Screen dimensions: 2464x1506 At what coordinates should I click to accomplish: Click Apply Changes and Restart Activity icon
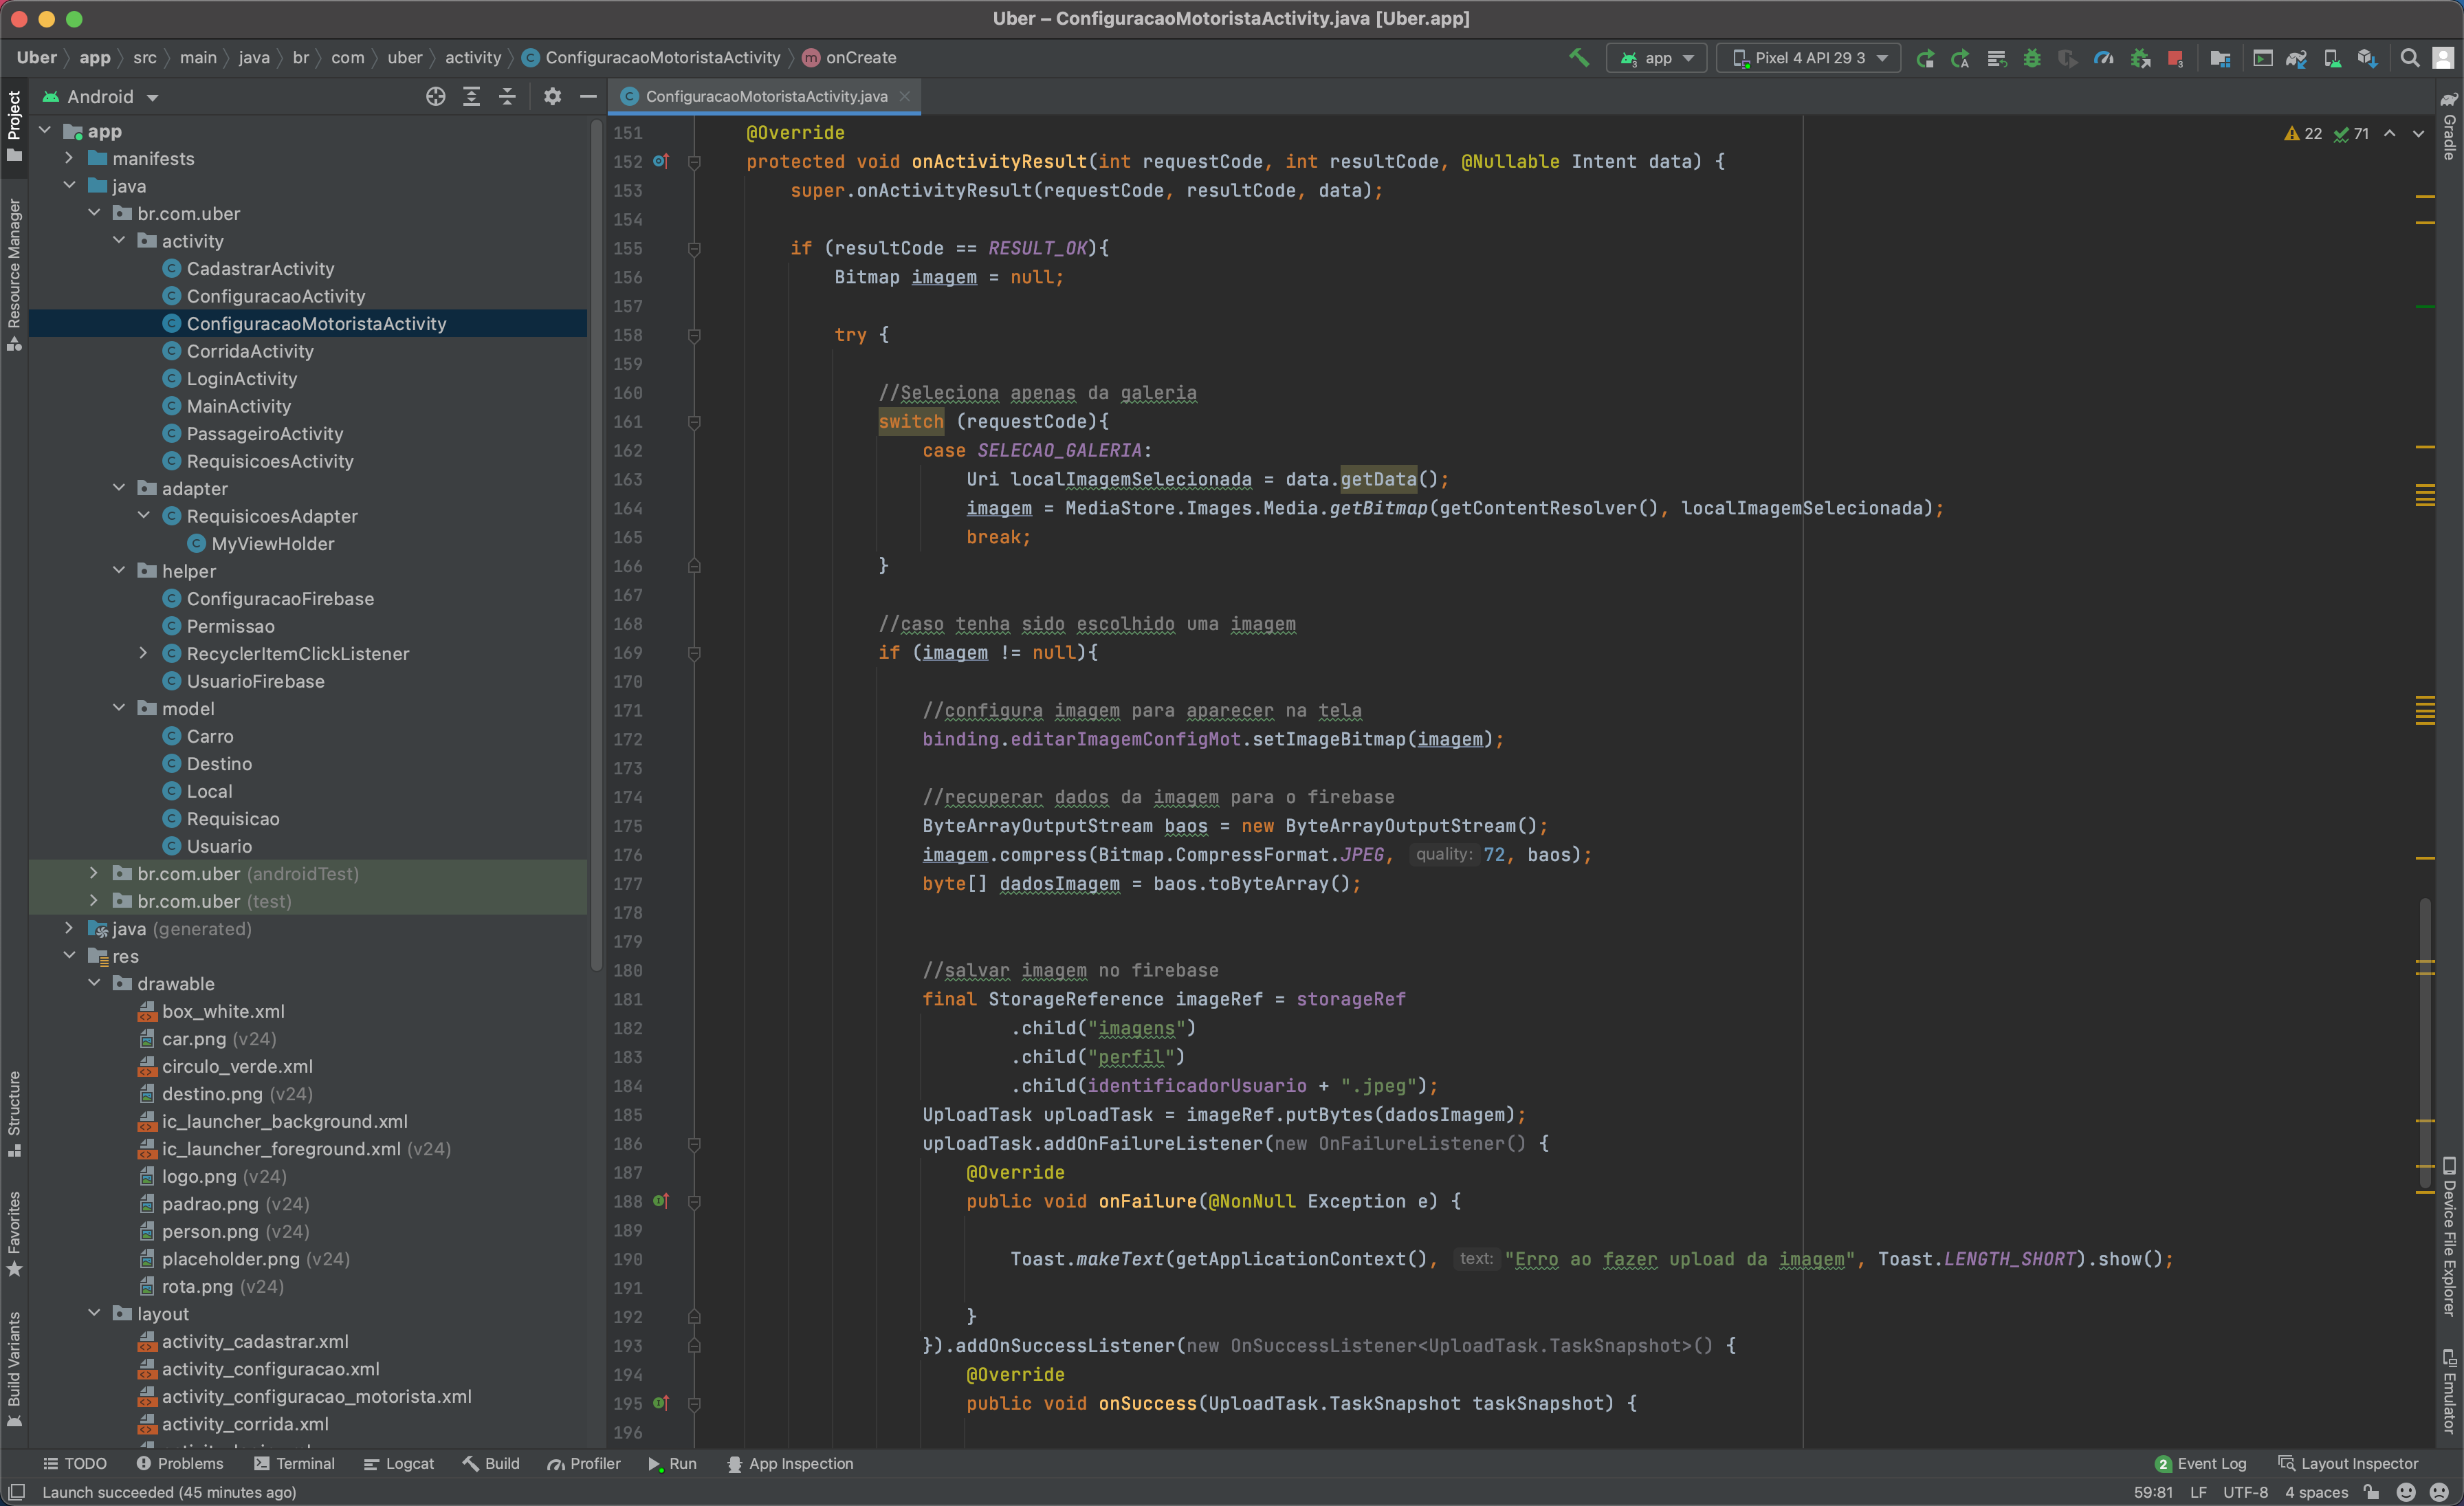(1960, 58)
